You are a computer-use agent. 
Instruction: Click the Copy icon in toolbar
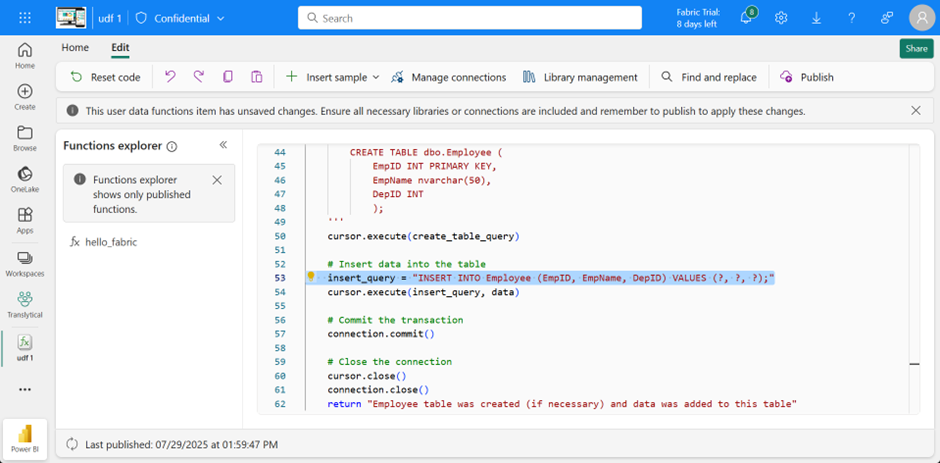pos(228,77)
